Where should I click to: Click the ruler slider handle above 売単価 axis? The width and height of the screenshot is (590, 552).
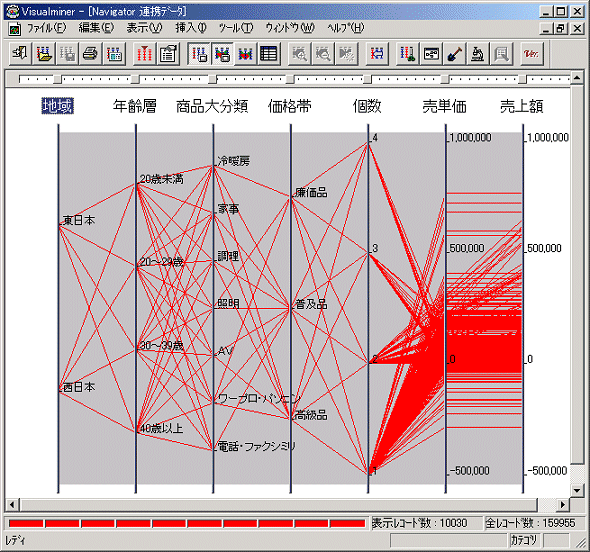click(445, 79)
